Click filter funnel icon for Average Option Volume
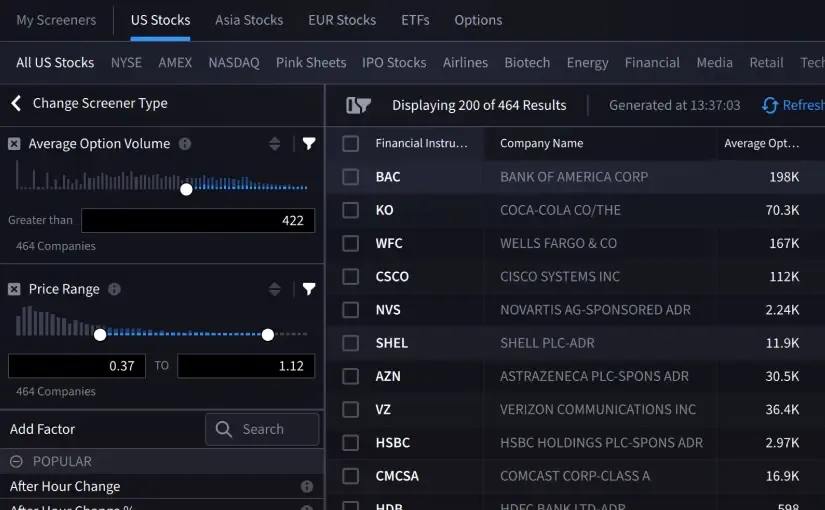The height and width of the screenshot is (510, 825). [309, 144]
